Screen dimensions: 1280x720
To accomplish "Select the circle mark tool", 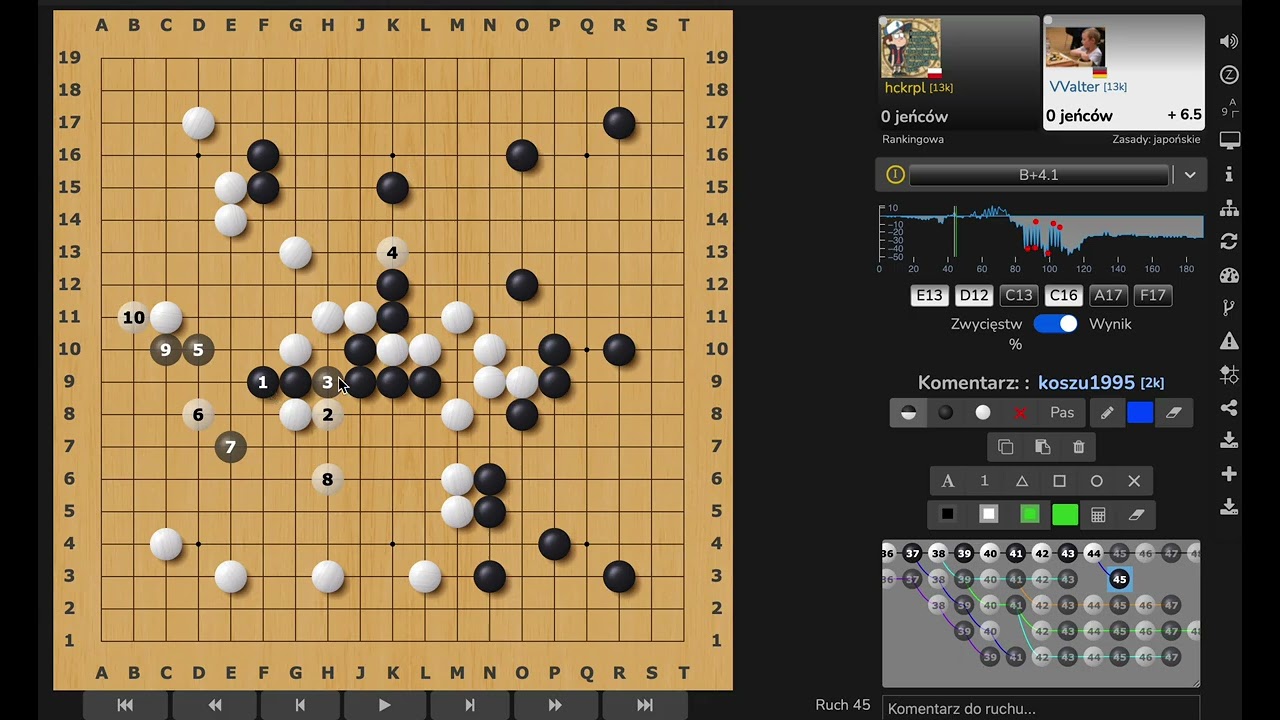I will pyautogui.click(x=1096, y=481).
